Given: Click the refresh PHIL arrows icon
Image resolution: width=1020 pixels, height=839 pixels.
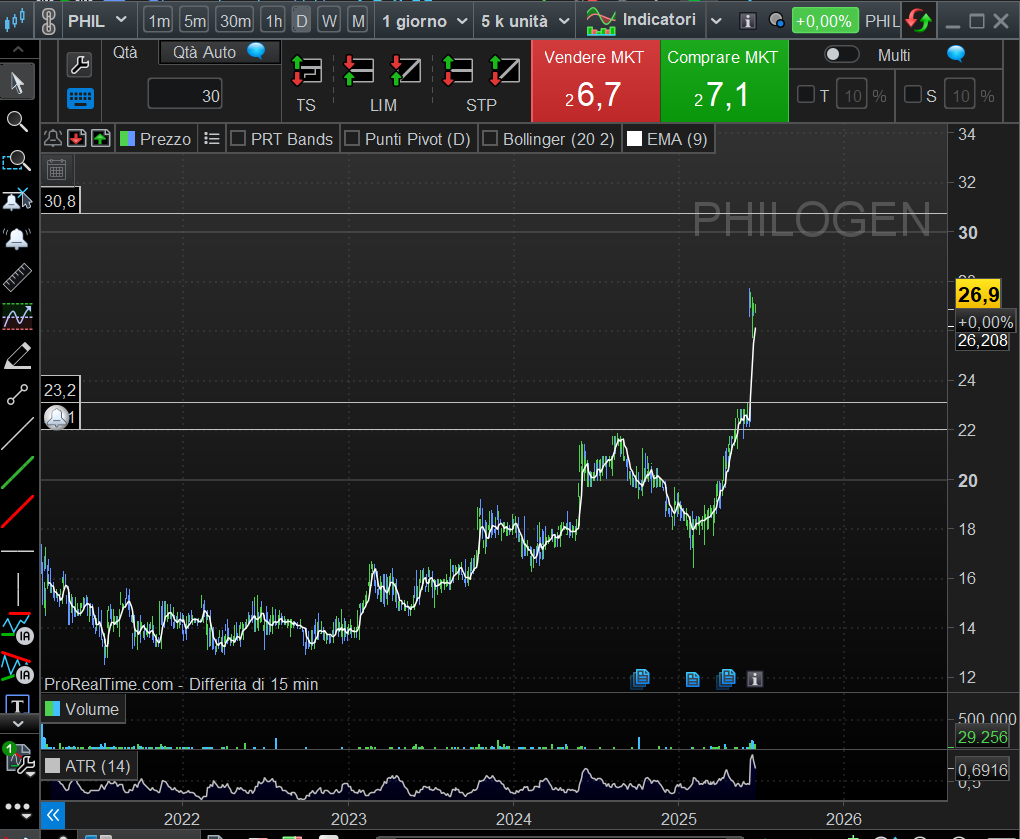Looking at the screenshot, I should pos(919,21).
